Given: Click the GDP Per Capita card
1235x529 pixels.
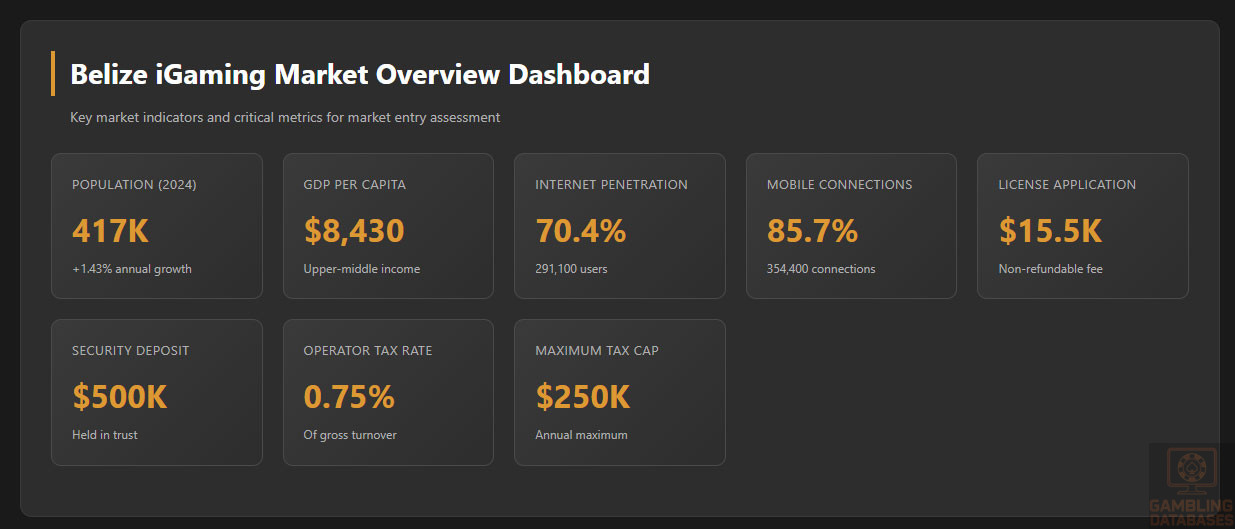Looking at the screenshot, I should (x=388, y=226).
